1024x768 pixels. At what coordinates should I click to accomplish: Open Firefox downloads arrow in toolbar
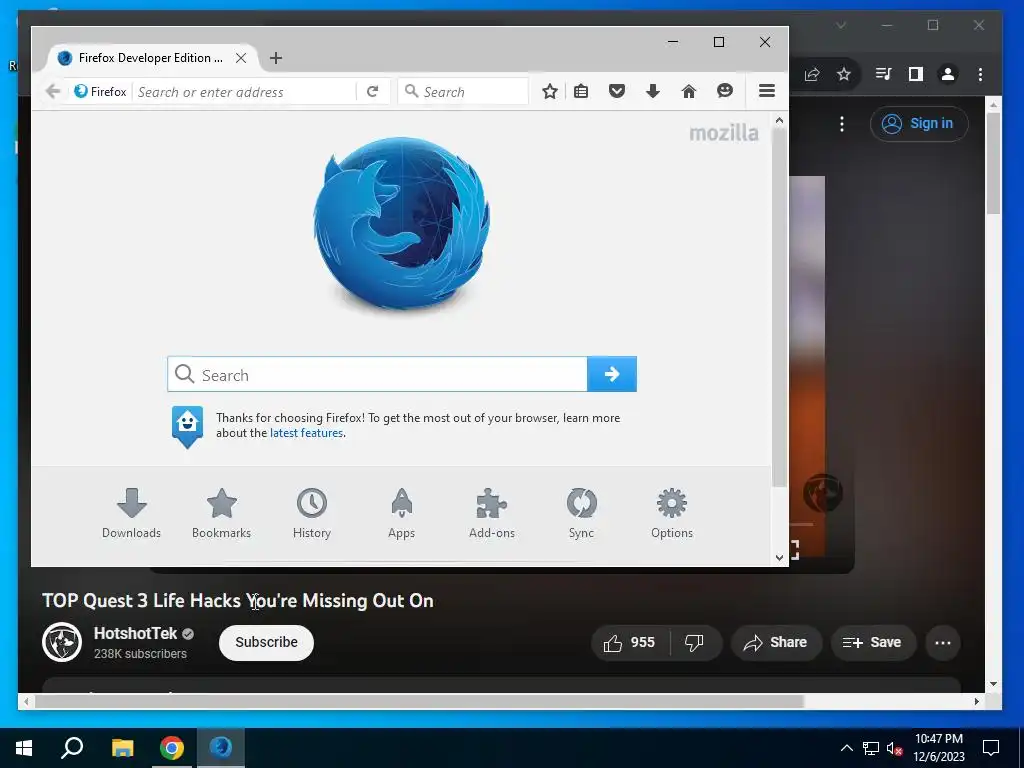point(652,91)
